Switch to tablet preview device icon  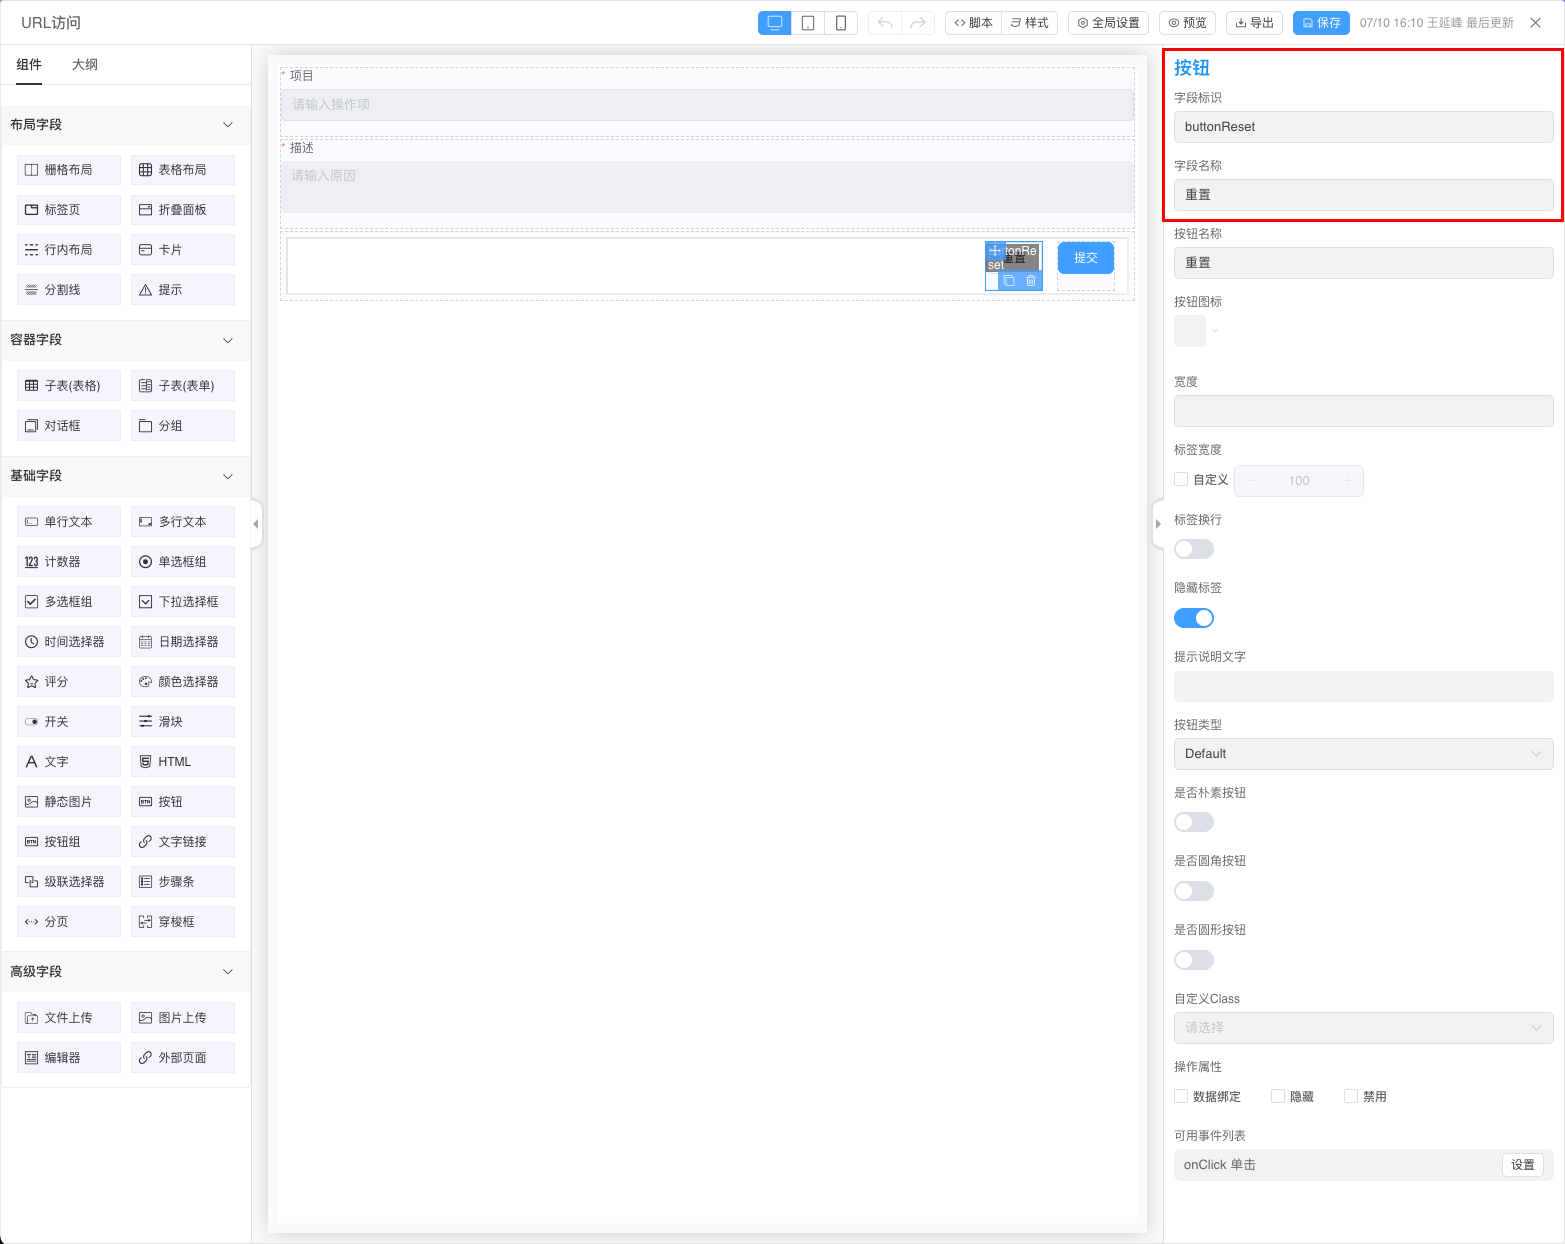coord(808,23)
